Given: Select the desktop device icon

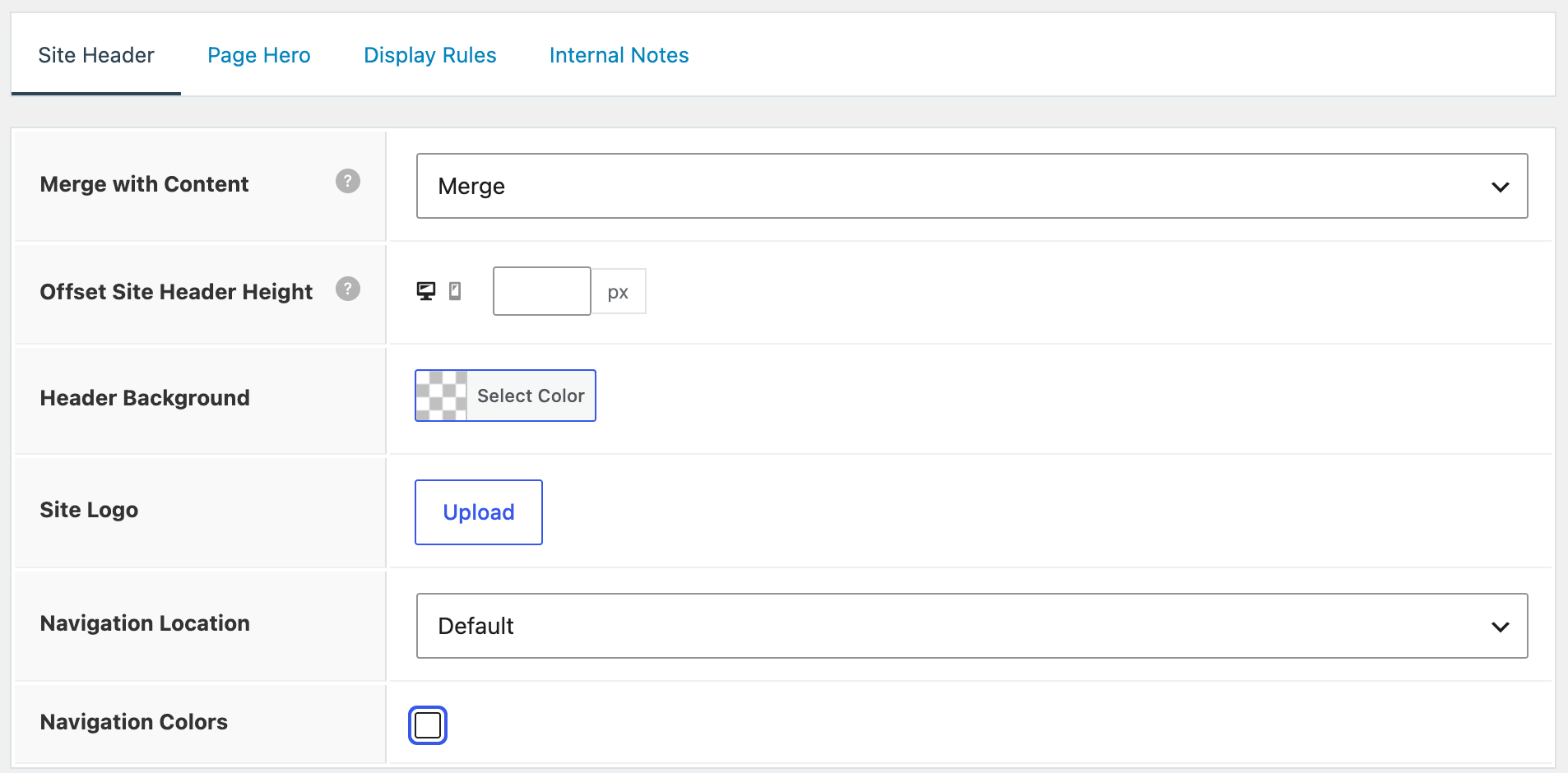Looking at the screenshot, I should pyautogui.click(x=426, y=291).
